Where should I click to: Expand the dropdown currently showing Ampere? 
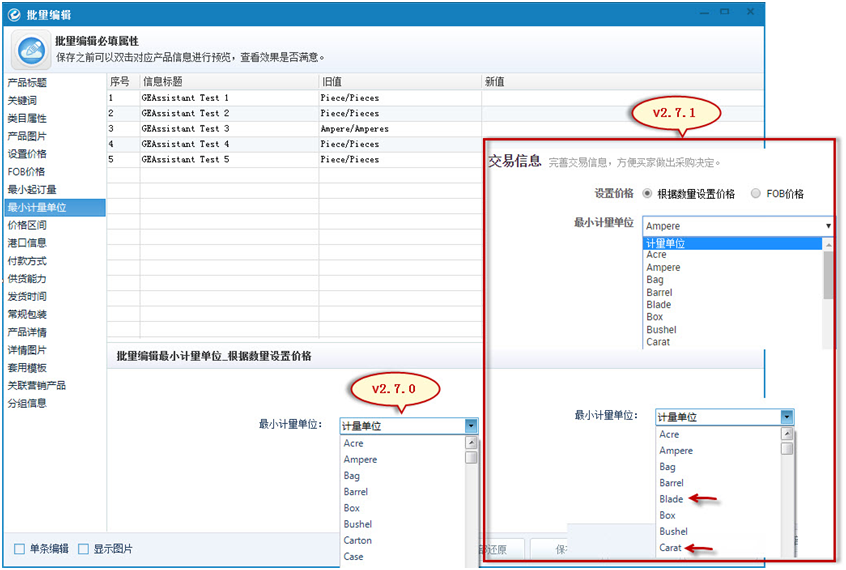[827, 226]
